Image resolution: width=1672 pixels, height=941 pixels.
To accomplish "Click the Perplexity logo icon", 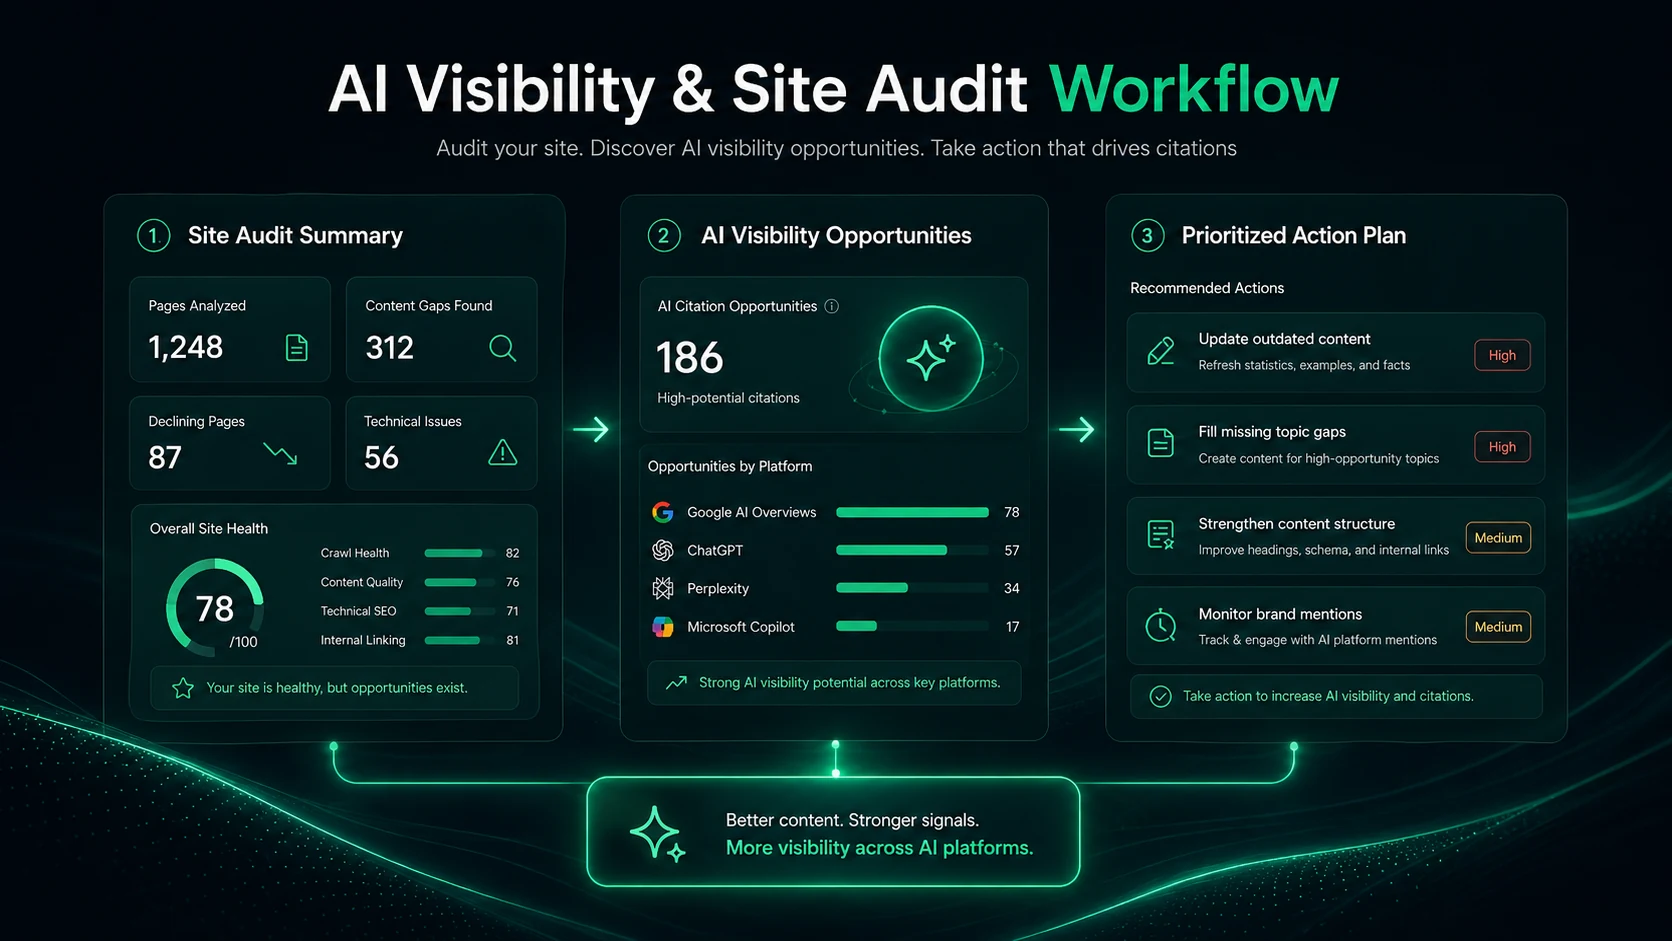I will 663,588.
